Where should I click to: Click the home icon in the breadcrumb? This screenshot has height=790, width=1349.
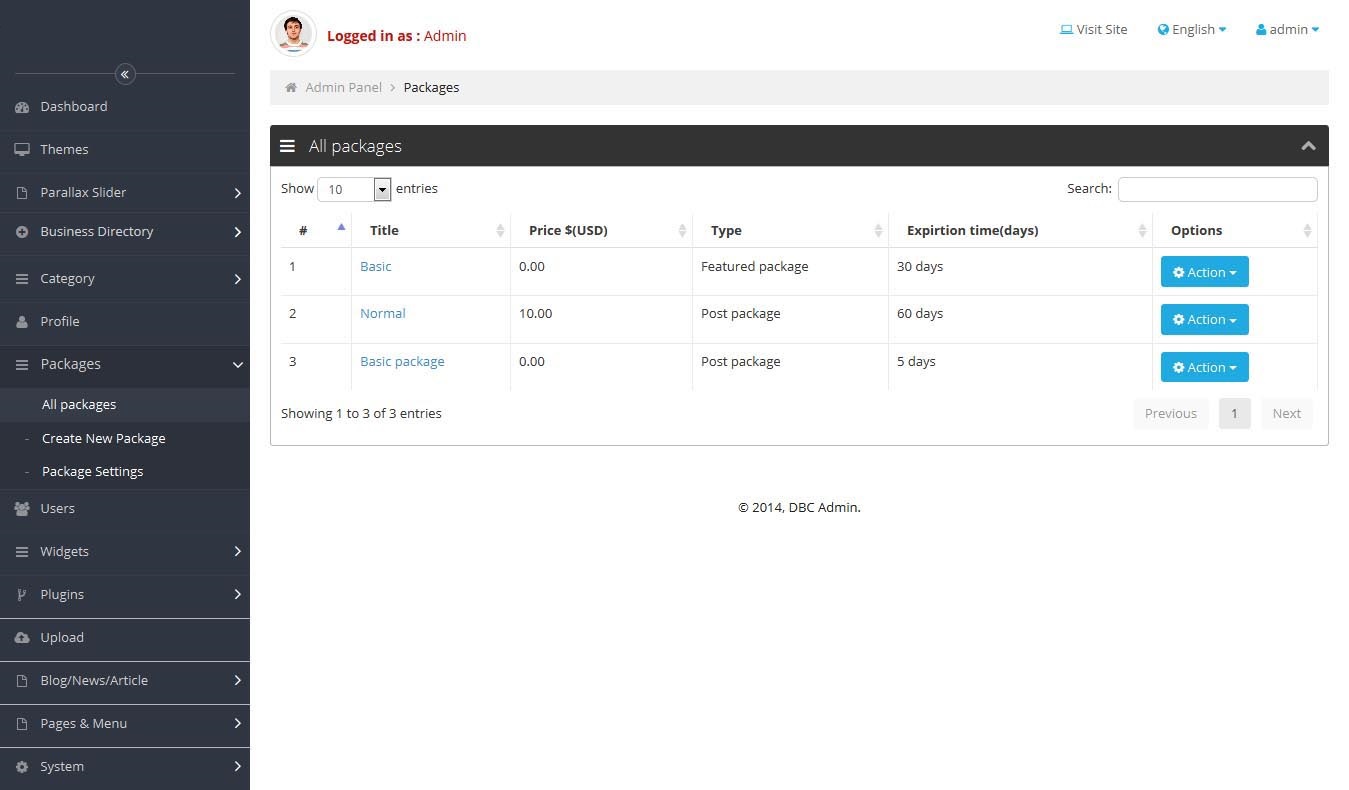(291, 87)
